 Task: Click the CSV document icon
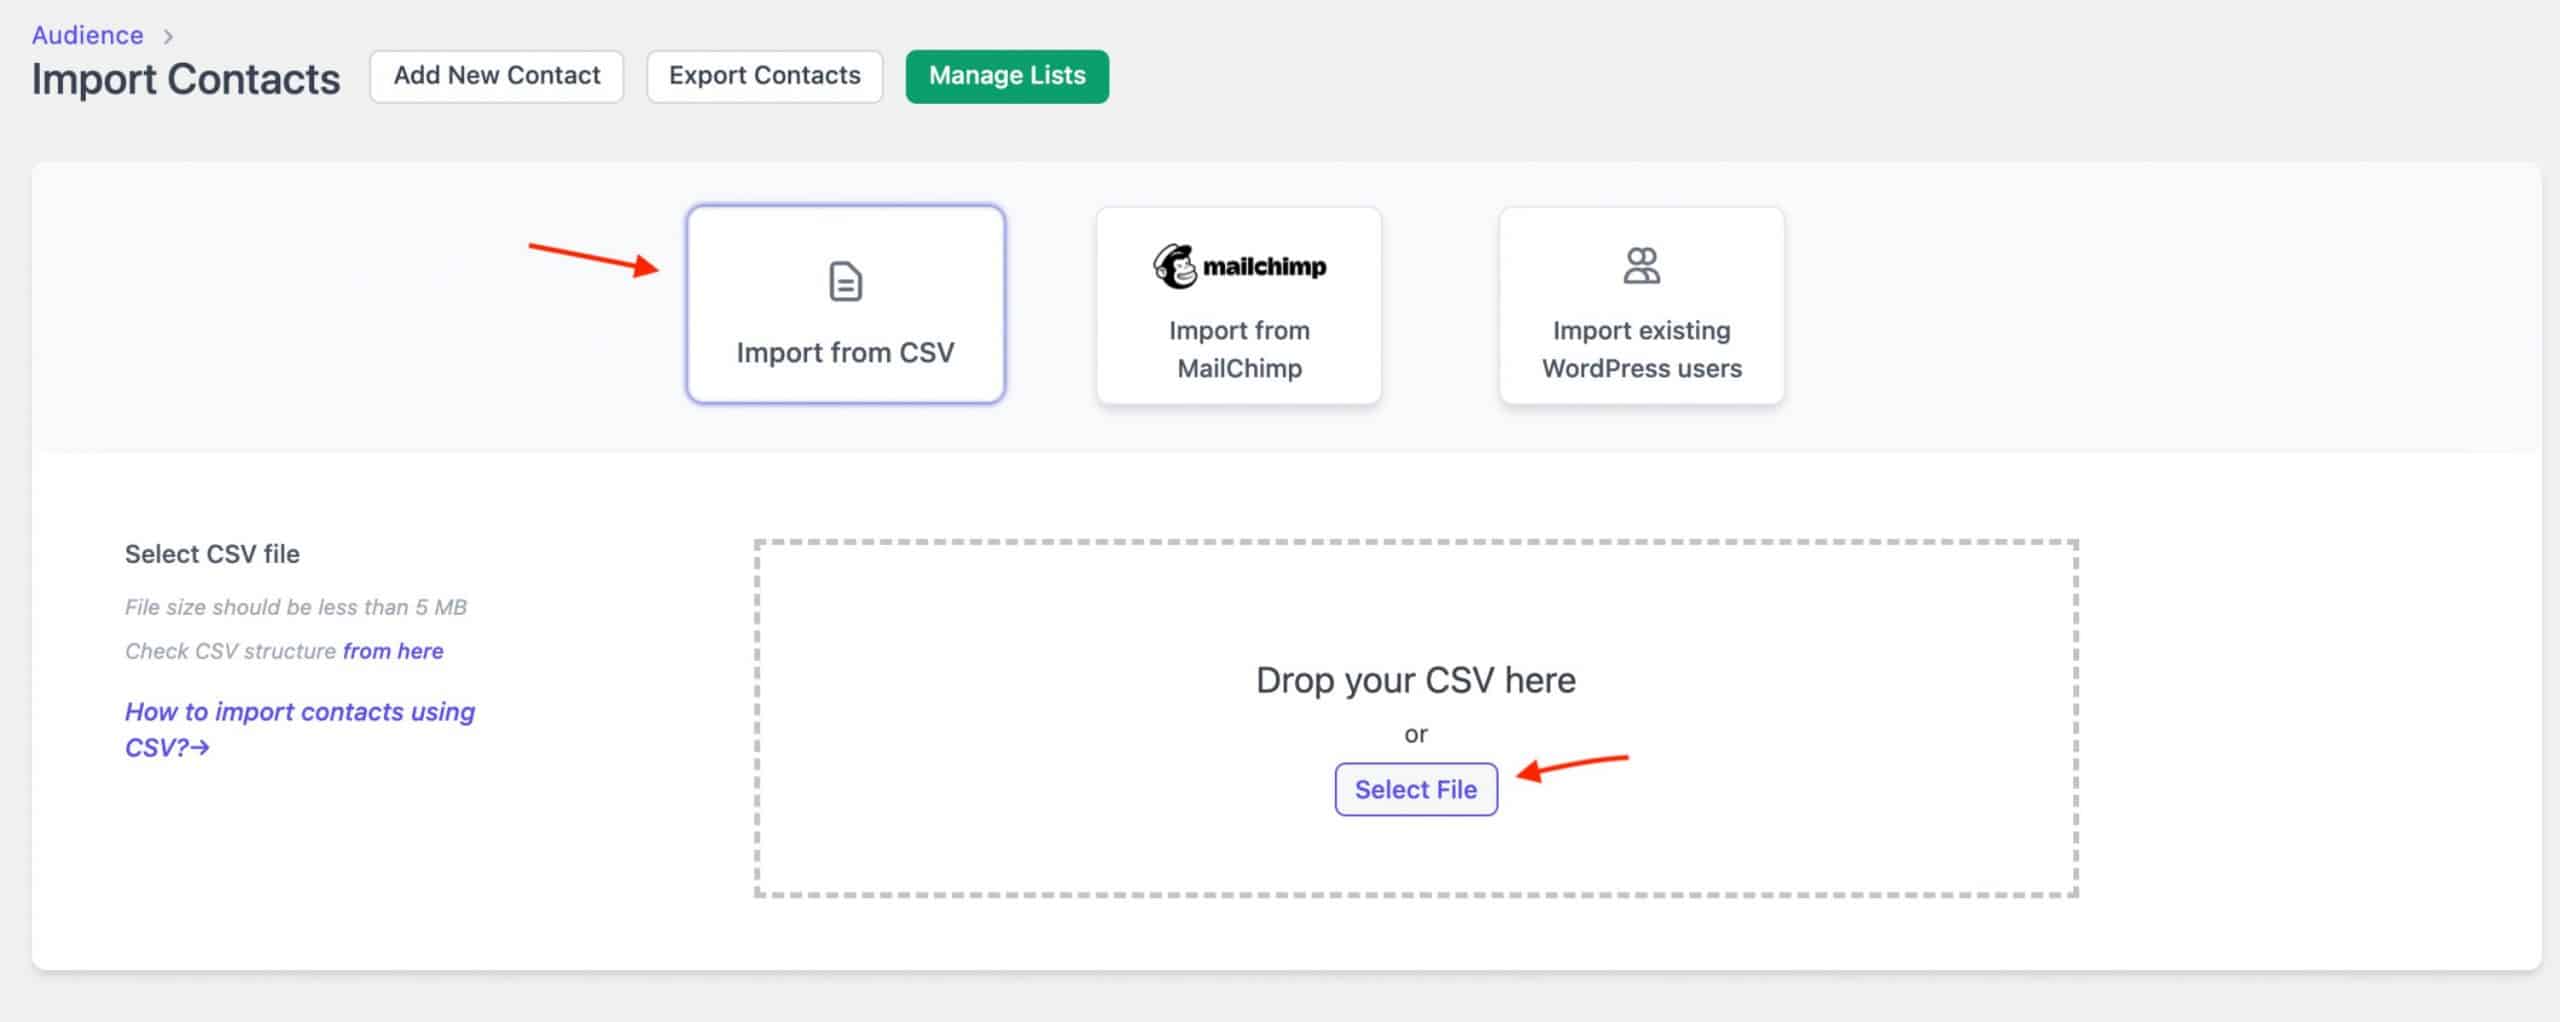[845, 281]
